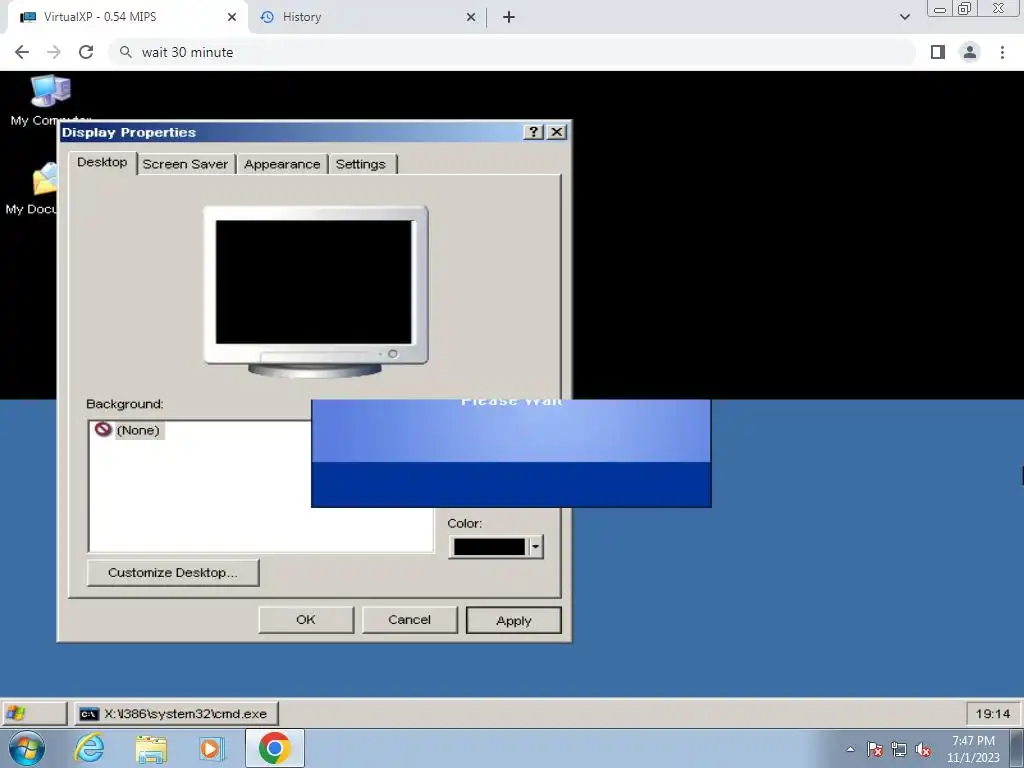Click the Please Wait splash banner
The image size is (1024, 768).
click(x=511, y=453)
